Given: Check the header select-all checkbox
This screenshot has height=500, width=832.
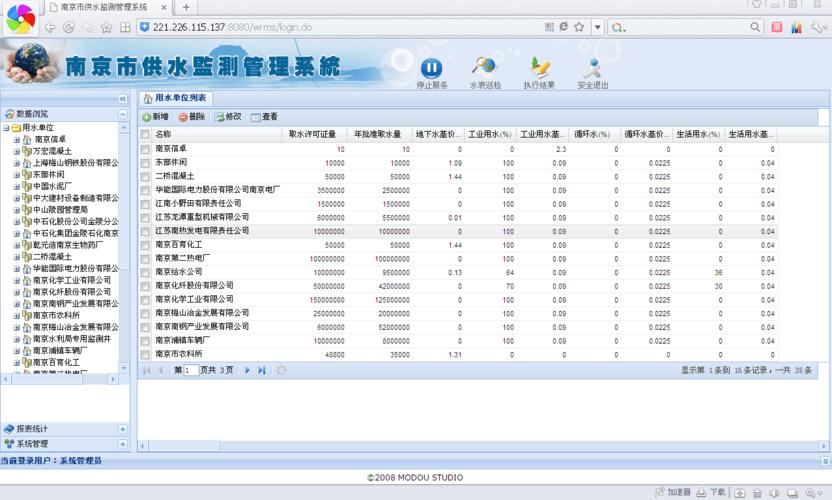Looking at the screenshot, I should point(145,134).
